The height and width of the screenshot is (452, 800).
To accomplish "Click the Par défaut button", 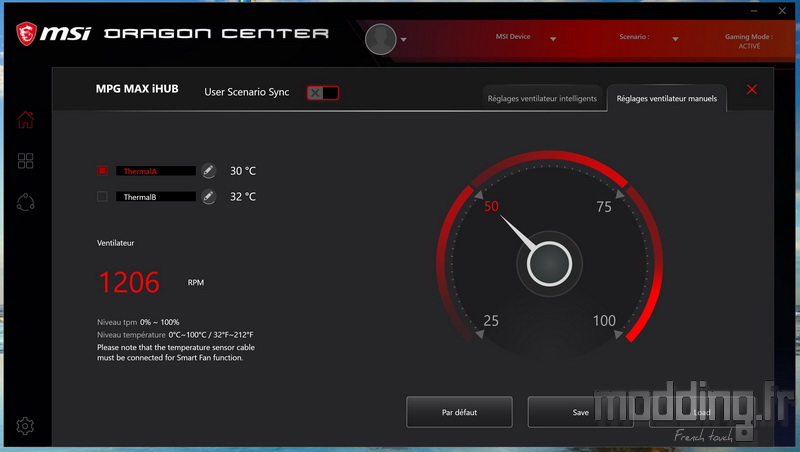I will [x=459, y=412].
